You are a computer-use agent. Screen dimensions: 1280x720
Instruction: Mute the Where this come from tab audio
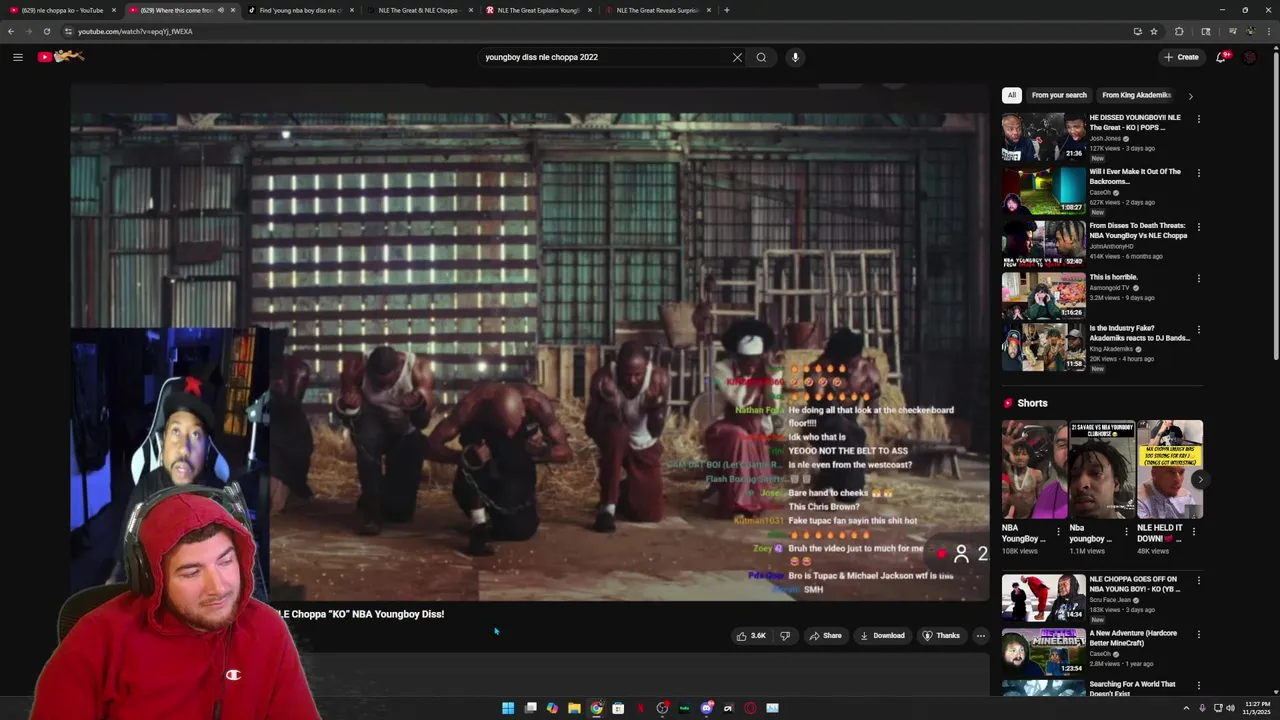(x=220, y=10)
